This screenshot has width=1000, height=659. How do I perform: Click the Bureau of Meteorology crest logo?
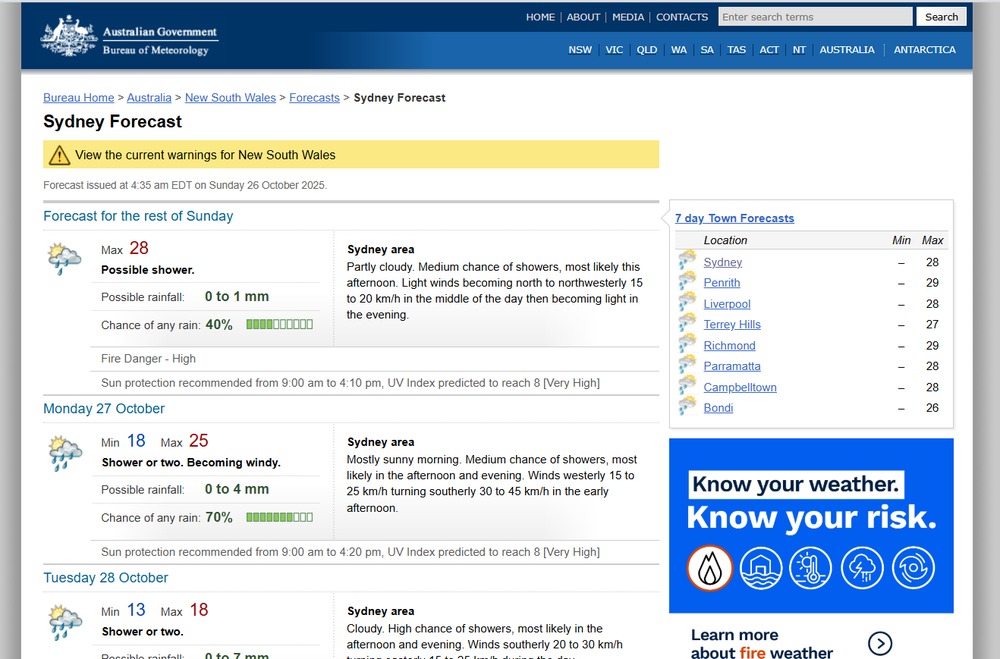tap(69, 35)
